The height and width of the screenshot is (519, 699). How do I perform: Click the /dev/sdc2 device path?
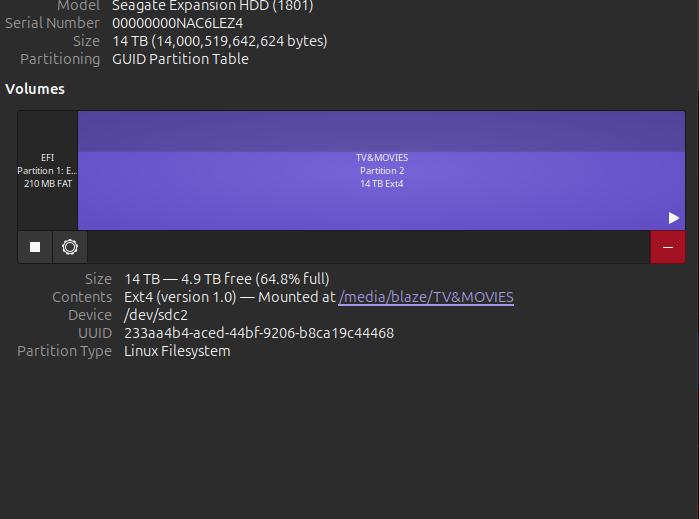[155, 315]
